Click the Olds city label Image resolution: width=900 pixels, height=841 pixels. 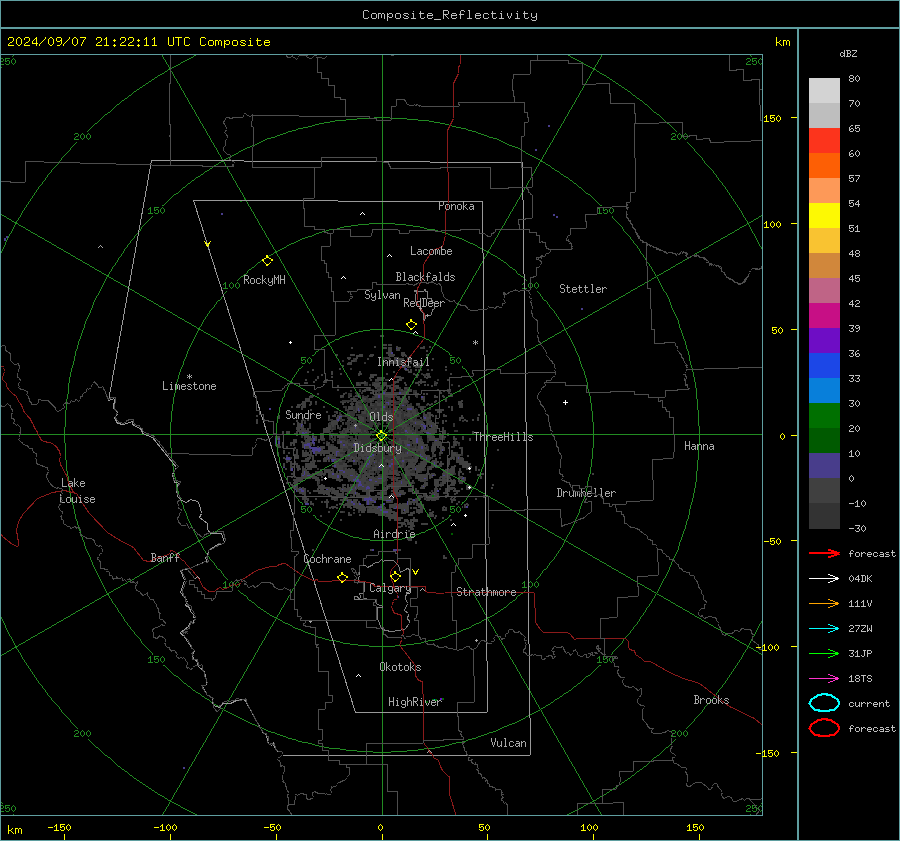[381, 417]
